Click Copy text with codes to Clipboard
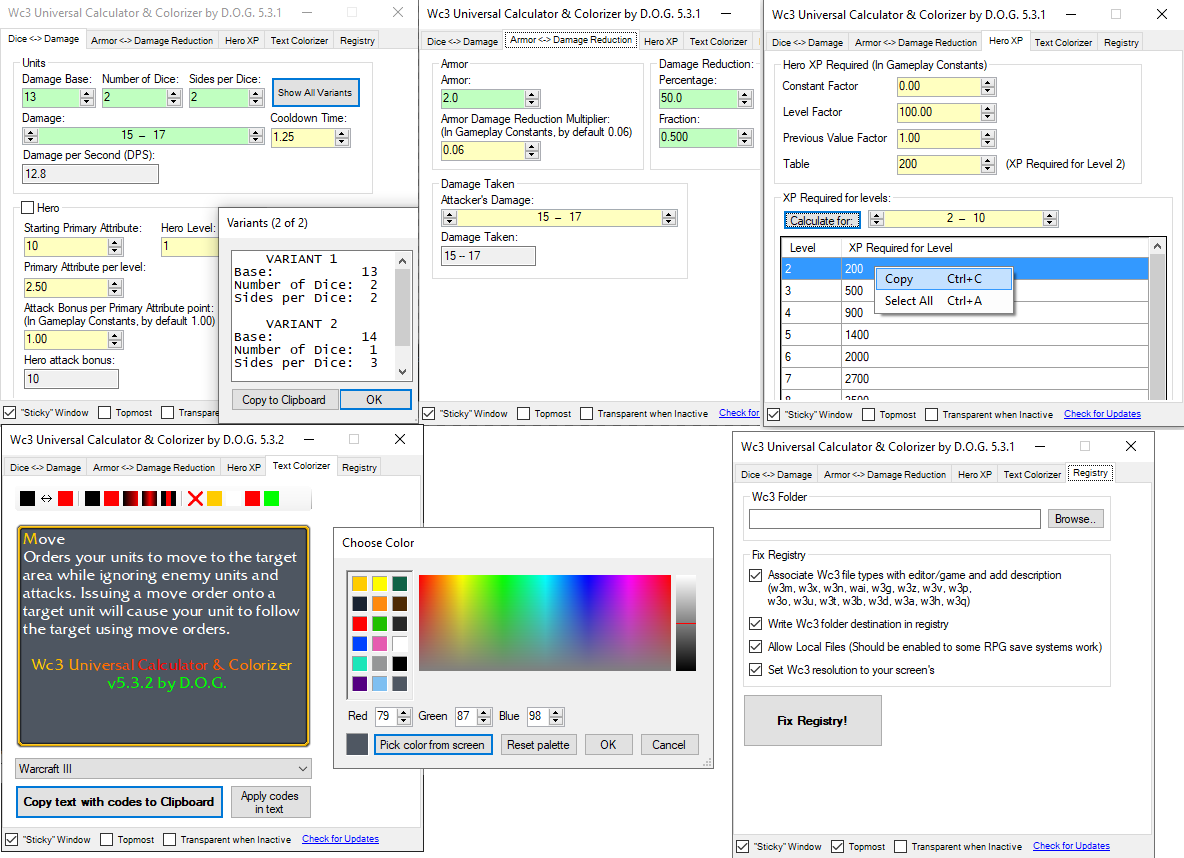Screen dimensions: 1184x858 (119, 802)
